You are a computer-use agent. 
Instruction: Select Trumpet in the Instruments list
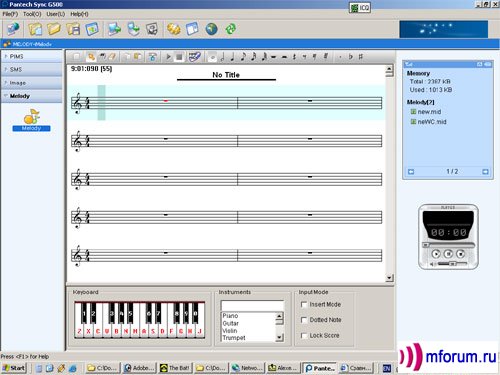click(234, 338)
